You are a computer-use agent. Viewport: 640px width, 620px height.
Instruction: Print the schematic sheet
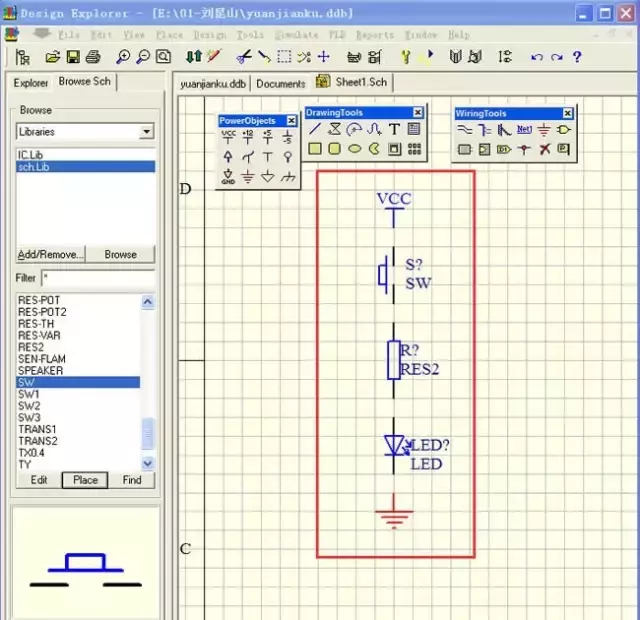click(x=93, y=57)
